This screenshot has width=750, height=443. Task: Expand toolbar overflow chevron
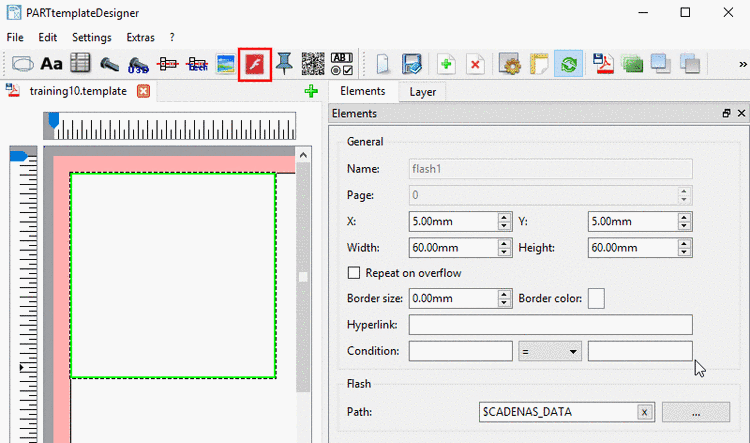pos(742,64)
